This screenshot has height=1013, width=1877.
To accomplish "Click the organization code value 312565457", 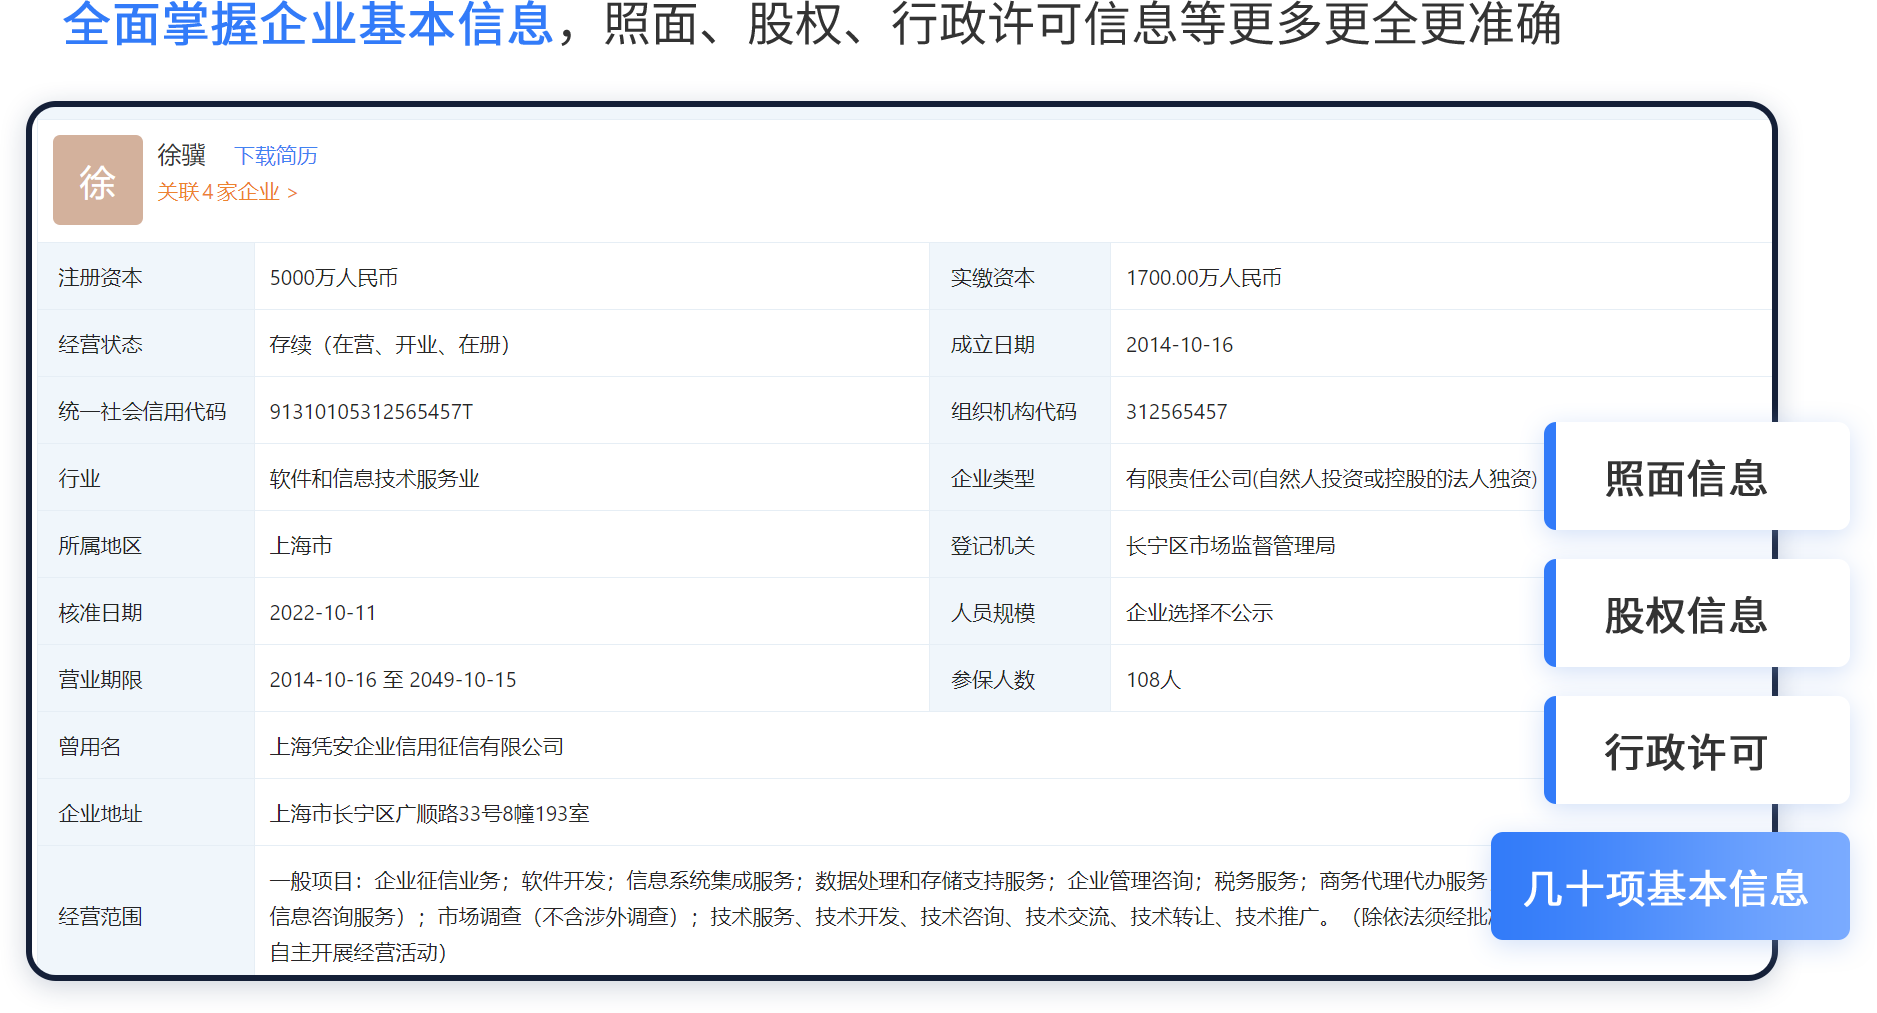I will click(x=1176, y=412).
